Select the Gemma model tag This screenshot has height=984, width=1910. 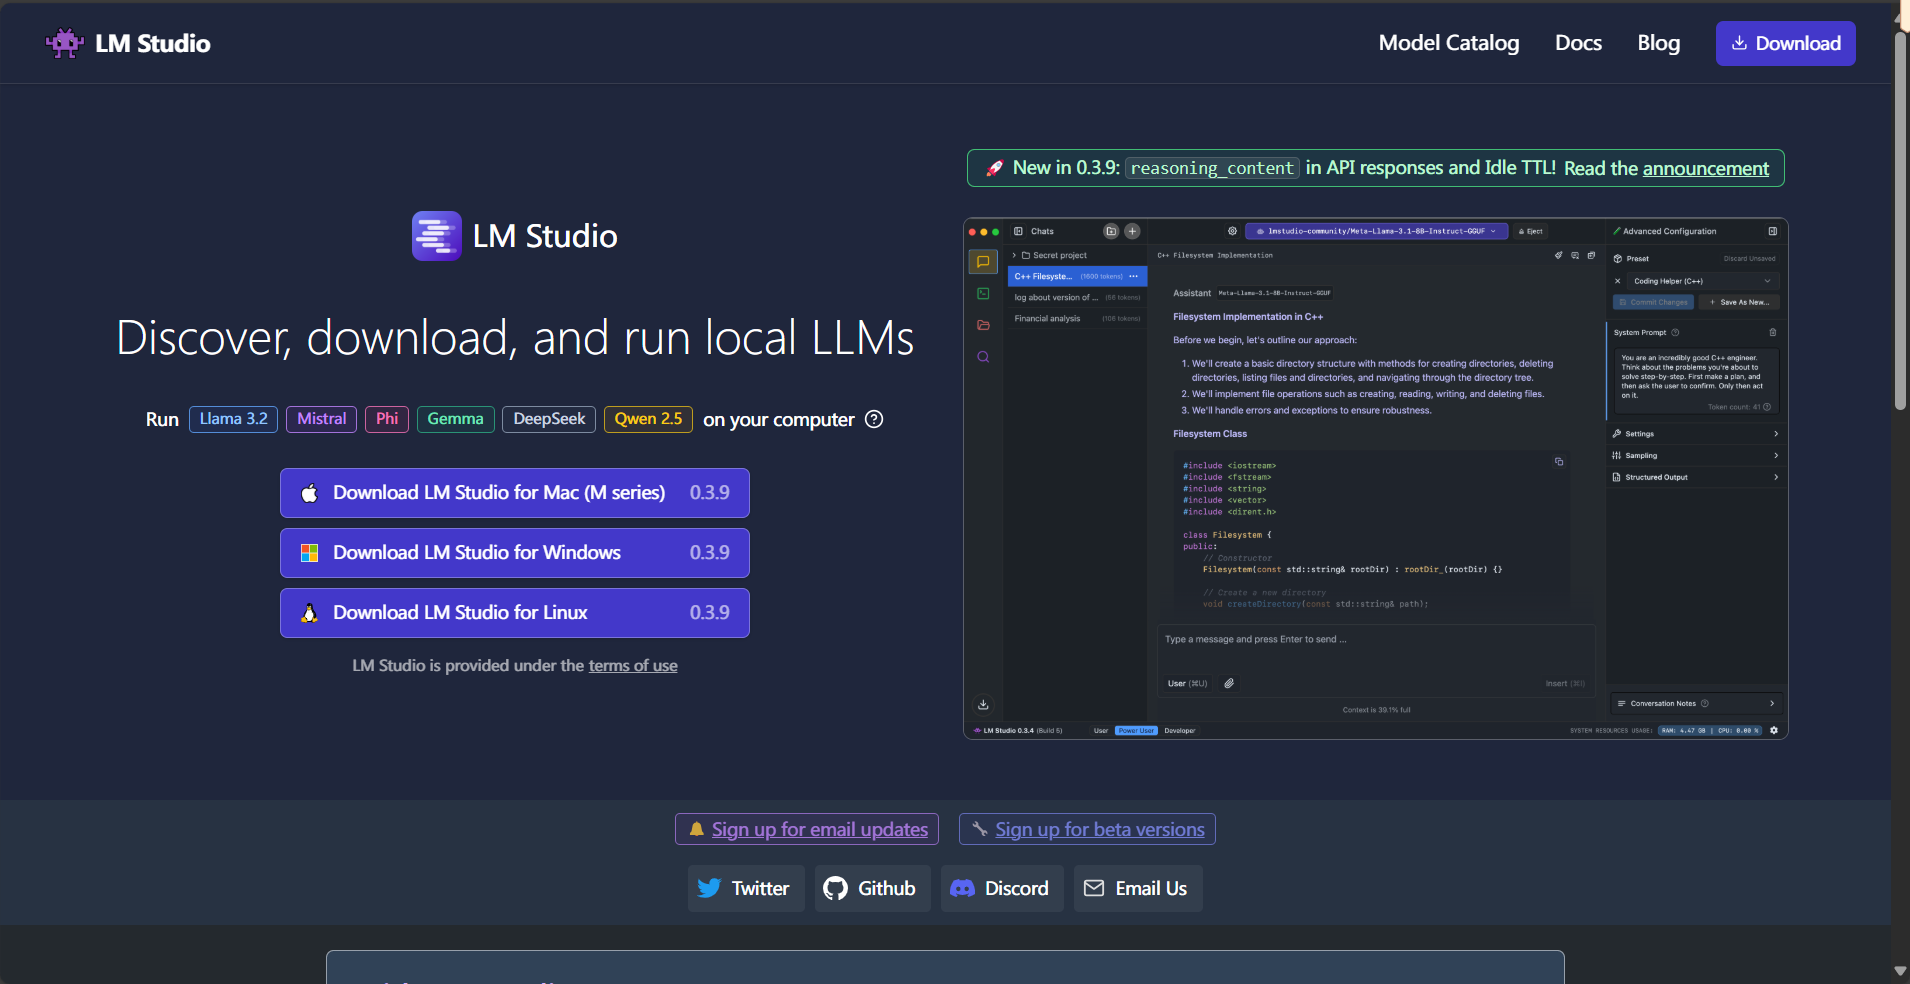pos(455,419)
